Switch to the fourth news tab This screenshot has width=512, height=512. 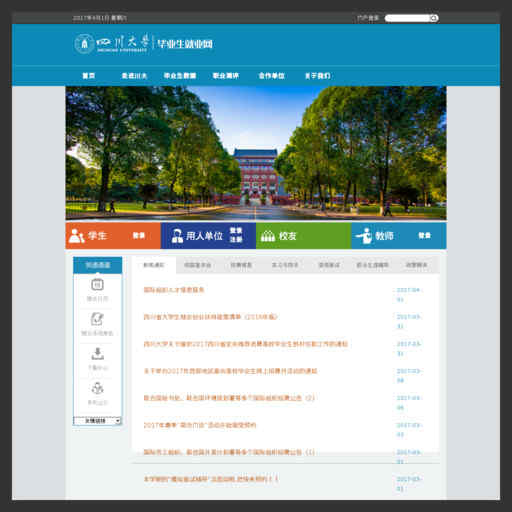[285, 265]
